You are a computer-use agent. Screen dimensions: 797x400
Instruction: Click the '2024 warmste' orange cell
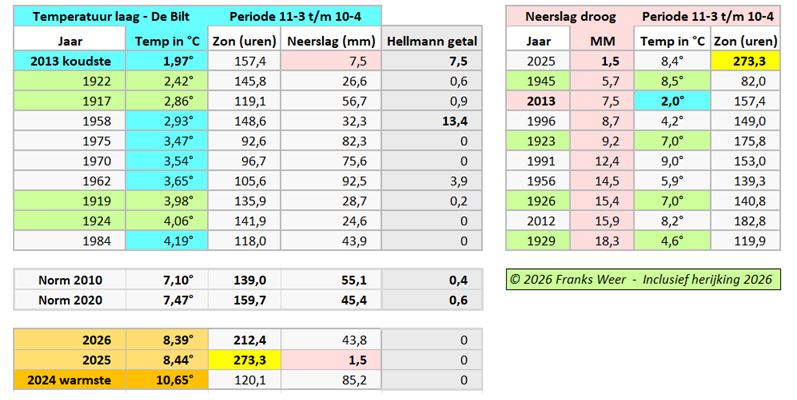click(x=70, y=379)
